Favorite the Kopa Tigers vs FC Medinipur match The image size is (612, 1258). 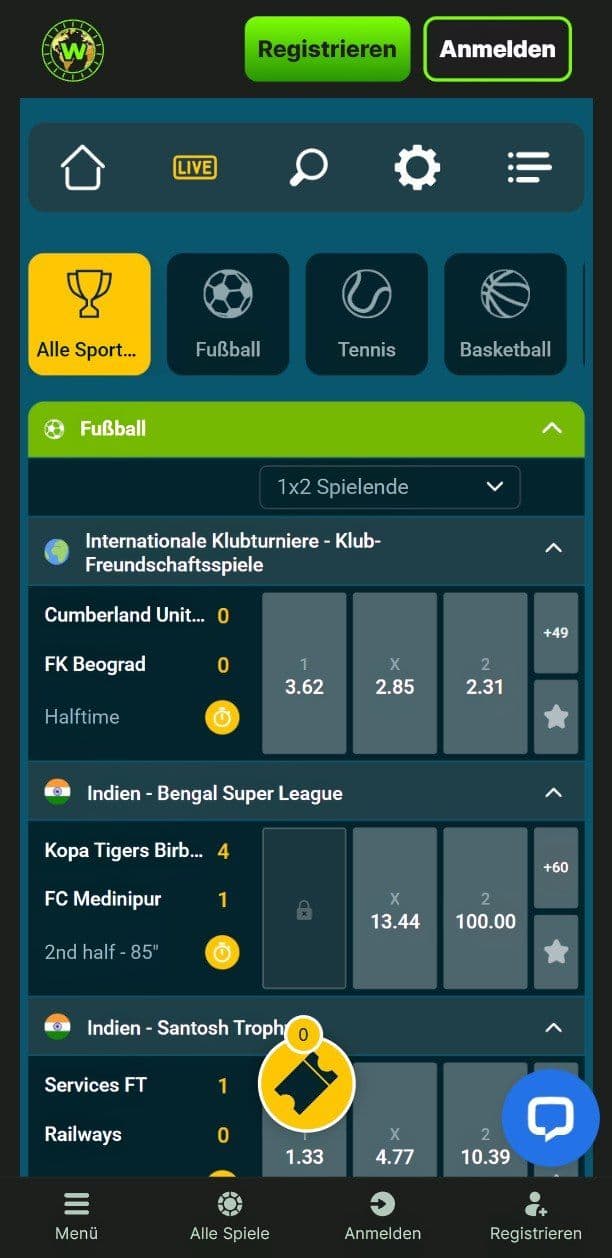[x=556, y=952]
